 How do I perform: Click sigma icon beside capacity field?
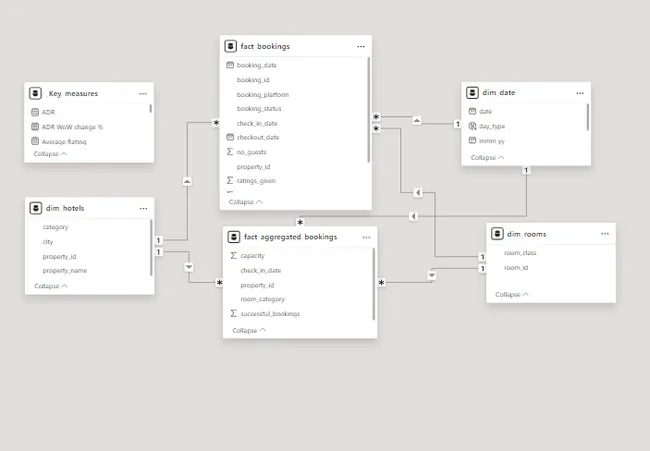click(x=233, y=256)
